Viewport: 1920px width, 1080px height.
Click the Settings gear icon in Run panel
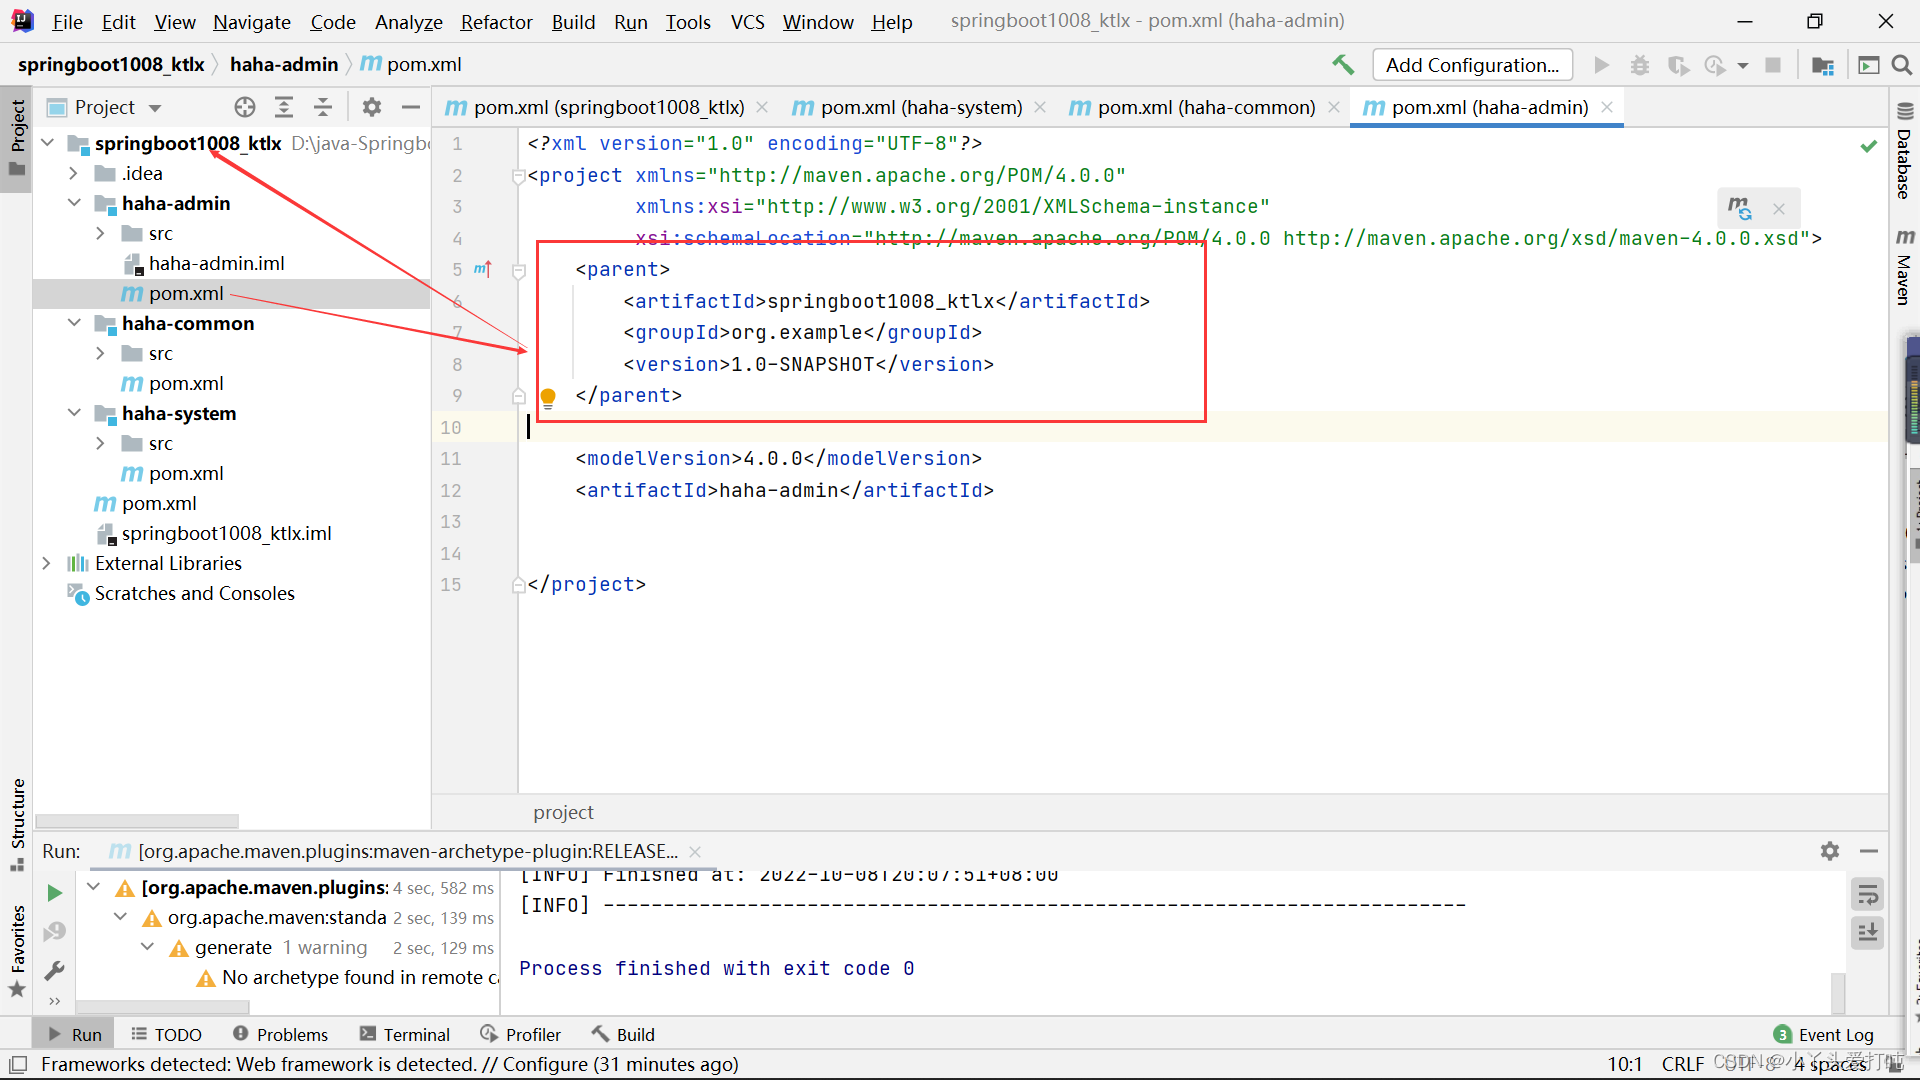pos(1830,851)
